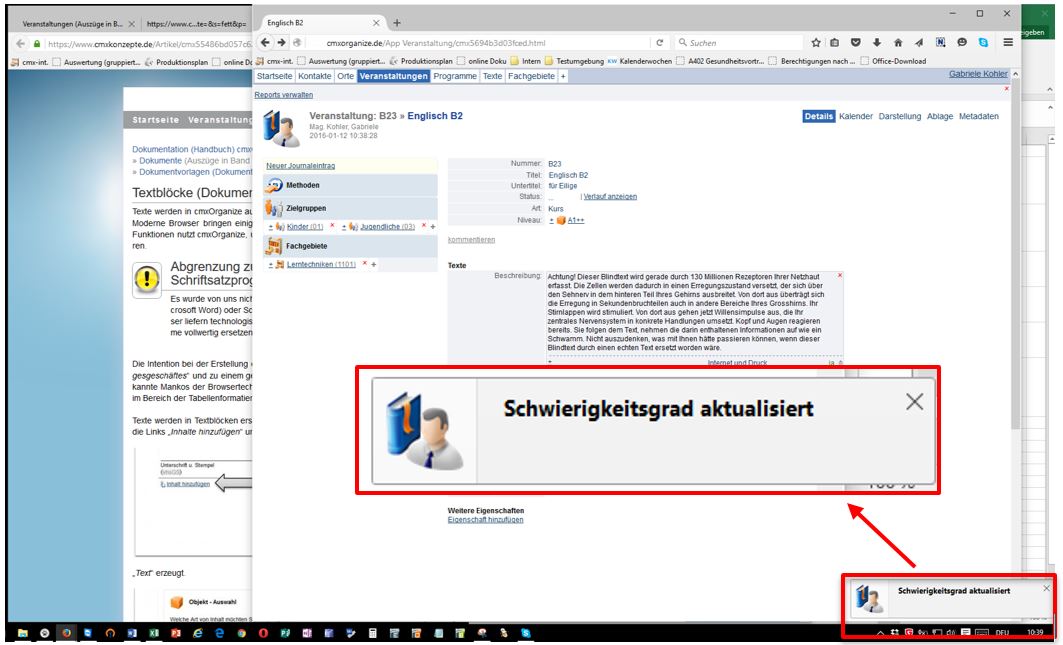This screenshot has height=645, width=1063.
Task: Add another Zielgruppe with plus sign
Action: 432,227
